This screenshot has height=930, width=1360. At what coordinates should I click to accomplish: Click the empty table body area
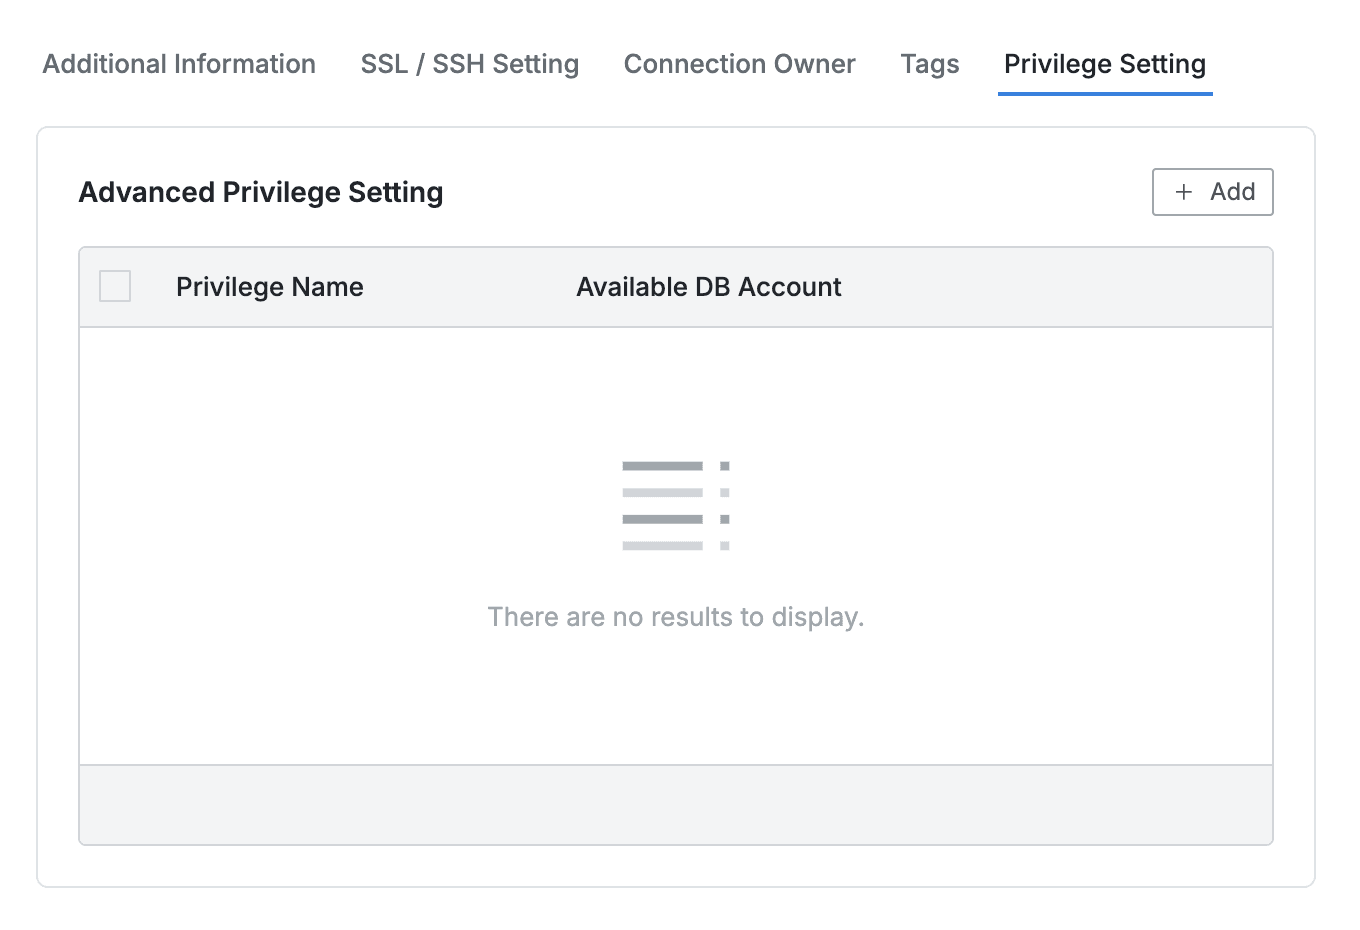[x=676, y=700]
